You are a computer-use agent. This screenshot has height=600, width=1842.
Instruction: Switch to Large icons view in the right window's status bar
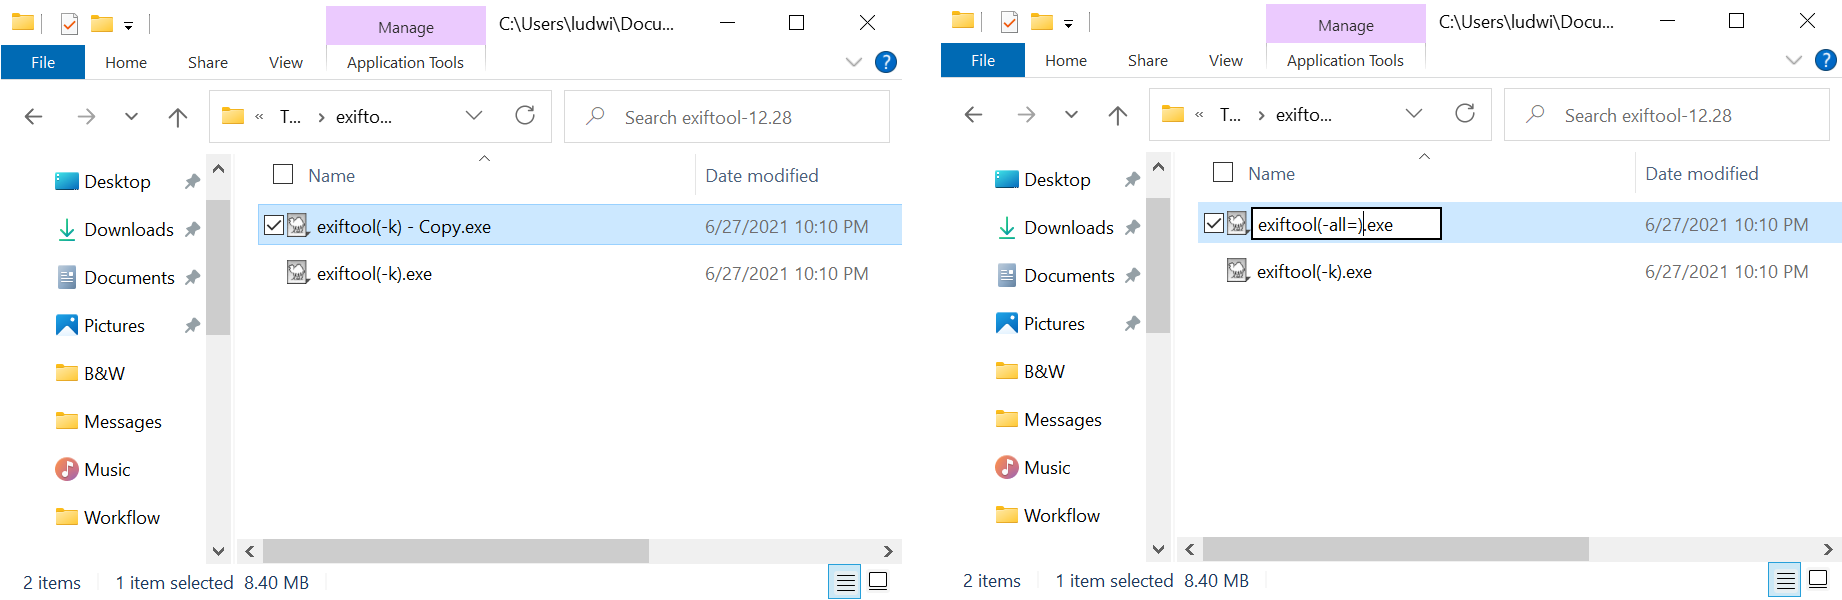click(x=1818, y=580)
